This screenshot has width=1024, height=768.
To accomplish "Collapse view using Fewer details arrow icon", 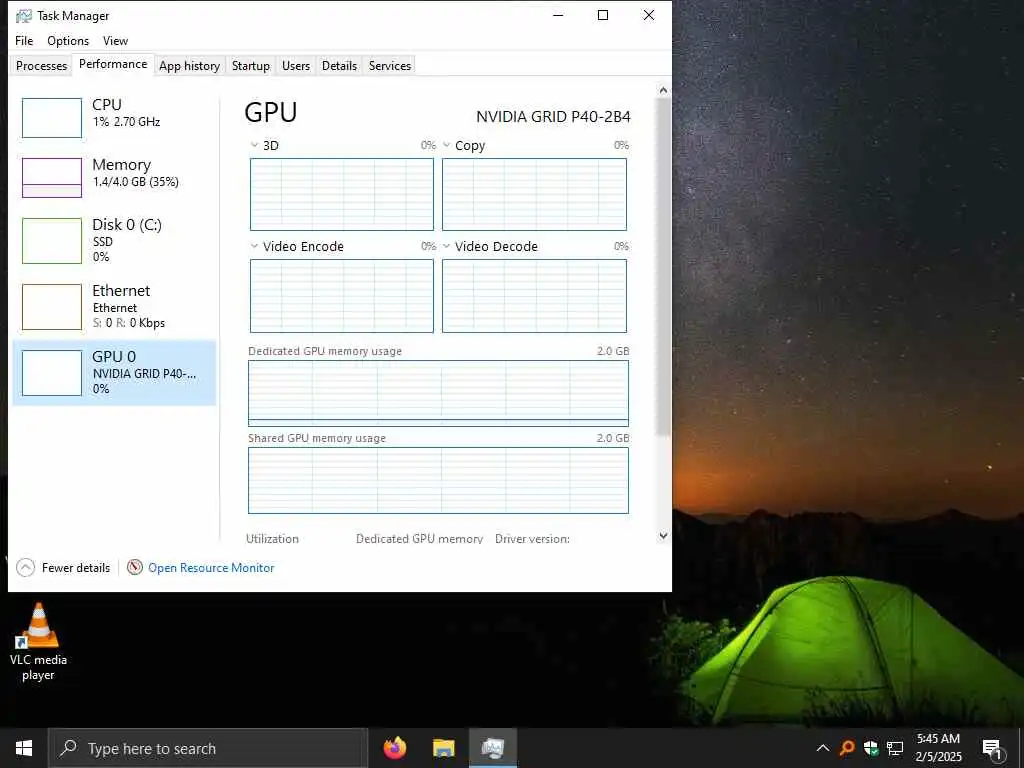I will (25, 568).
